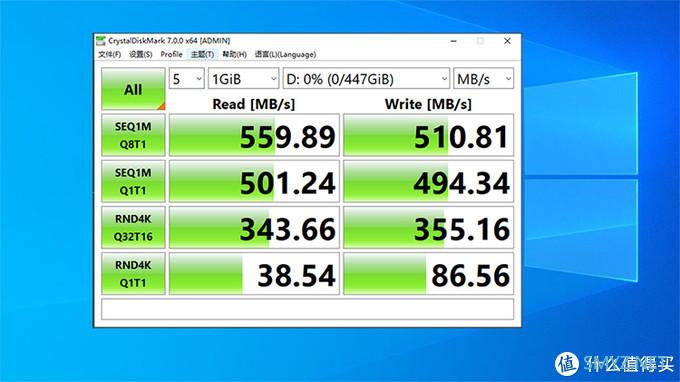
Task: Click the 559.89 sequential read result
Action: tap(254, 135)
